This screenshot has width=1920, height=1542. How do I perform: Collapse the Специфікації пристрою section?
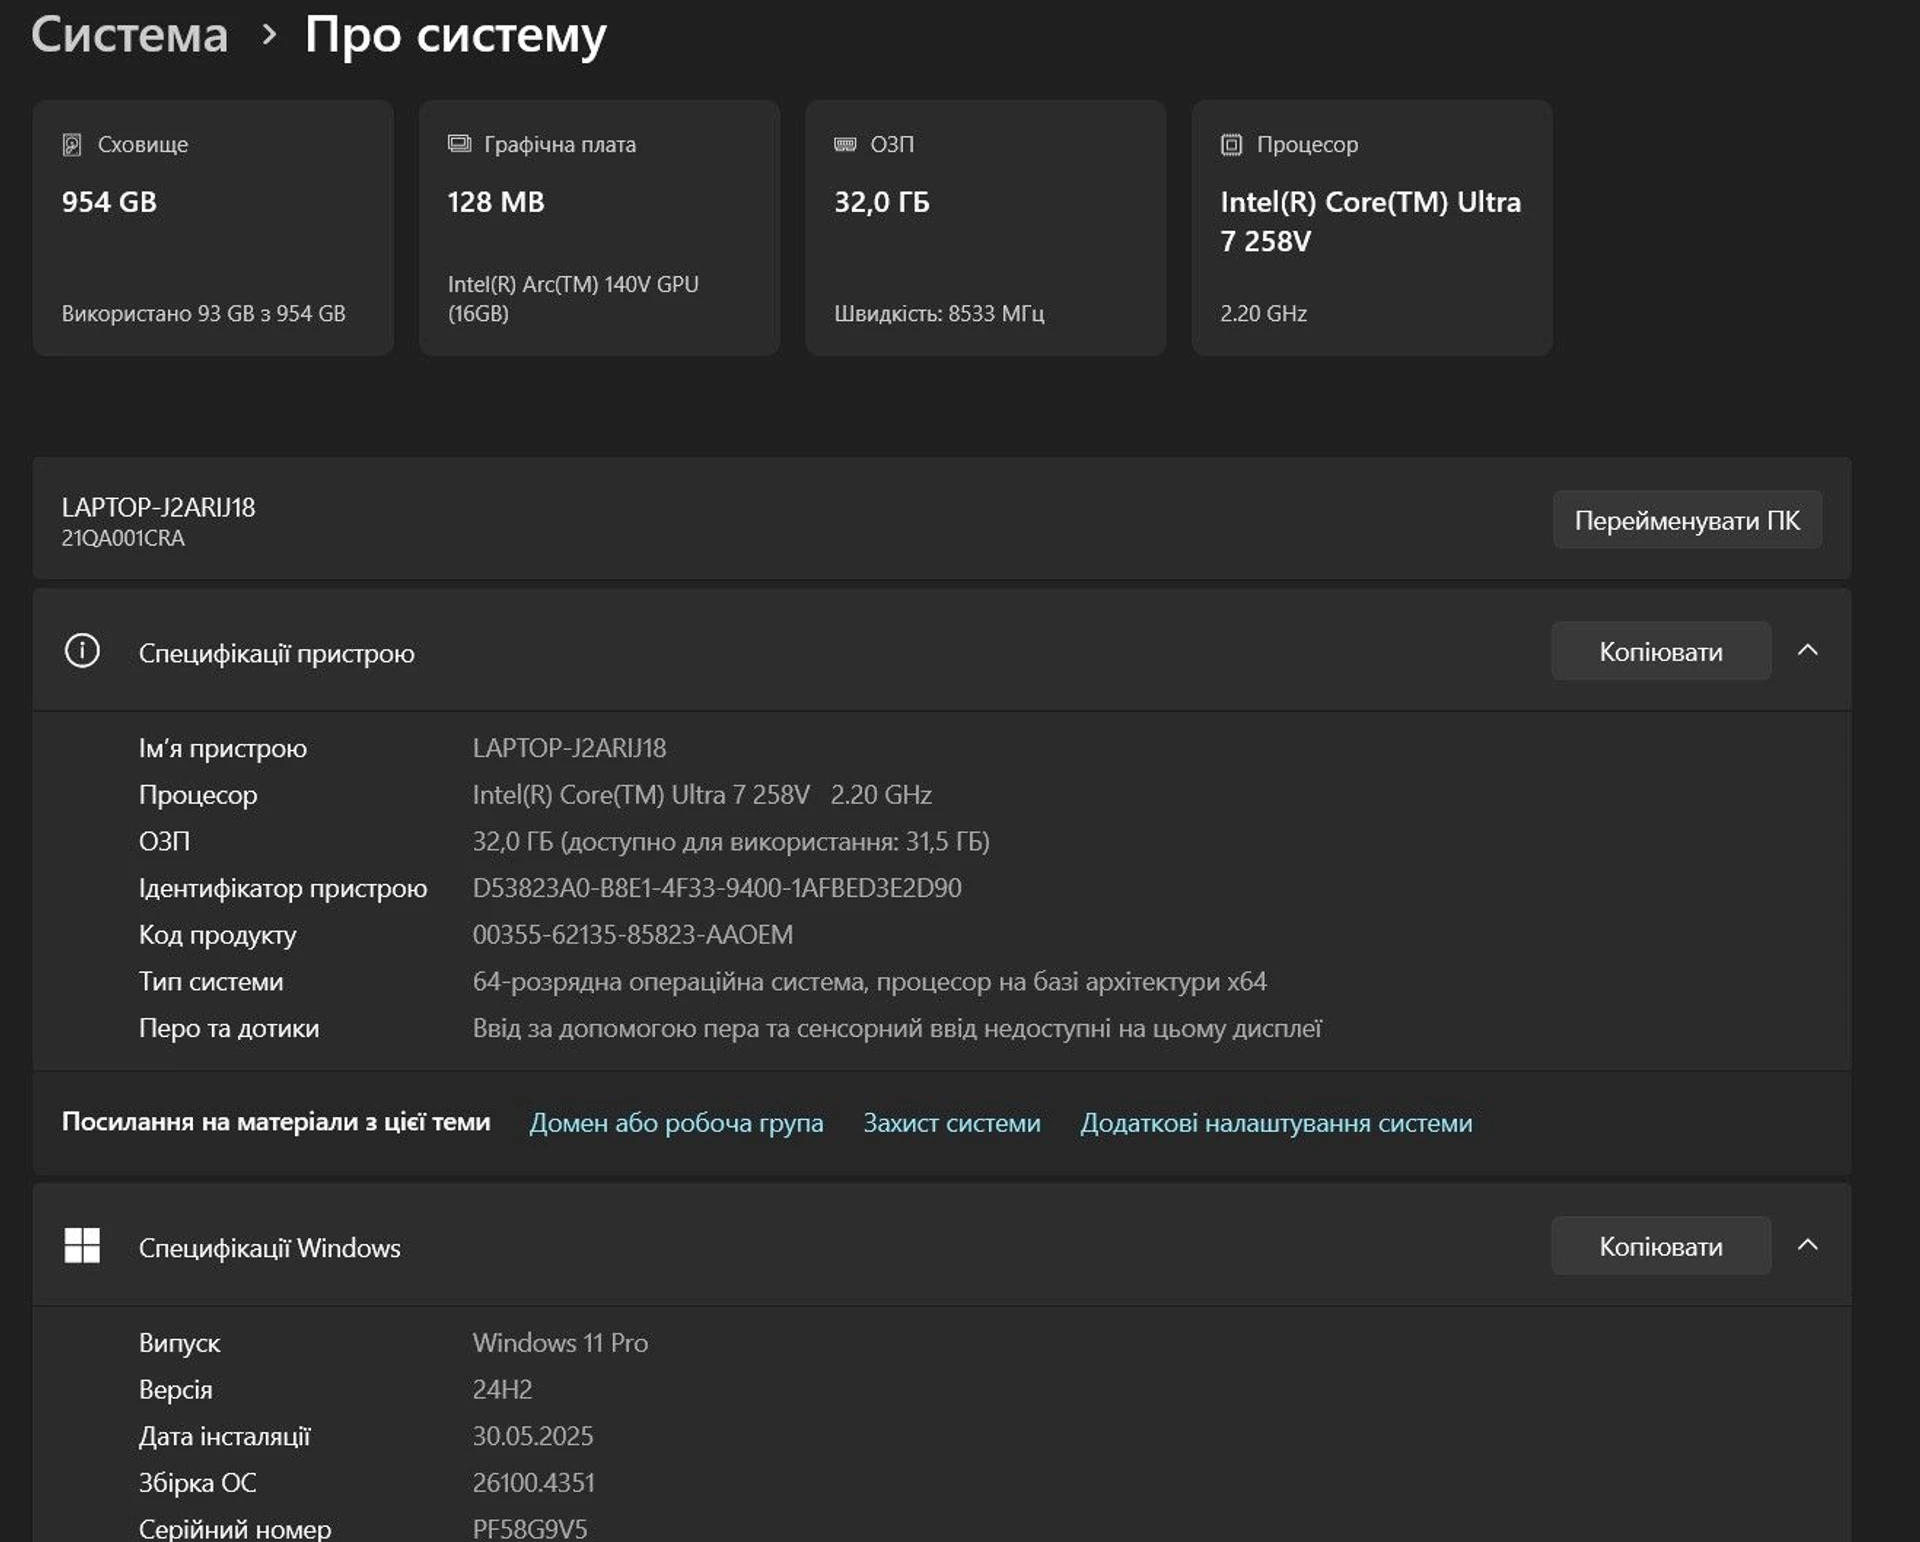pyautogui.click(x=1807, y=651)
